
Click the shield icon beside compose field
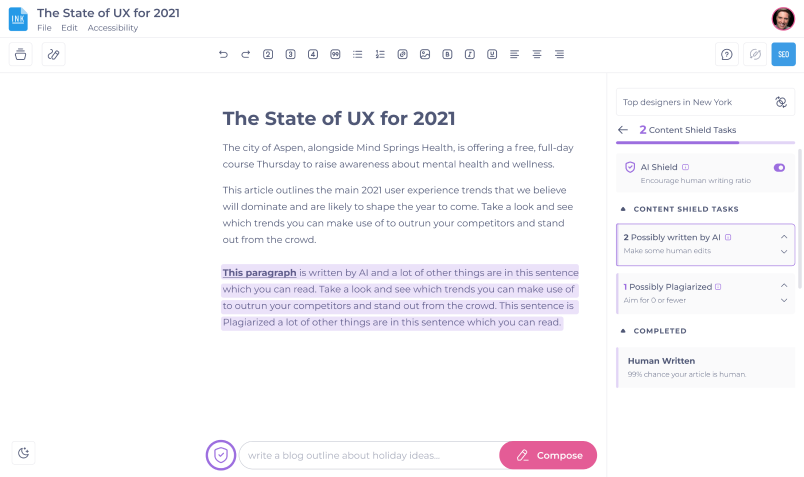(221, 455)
